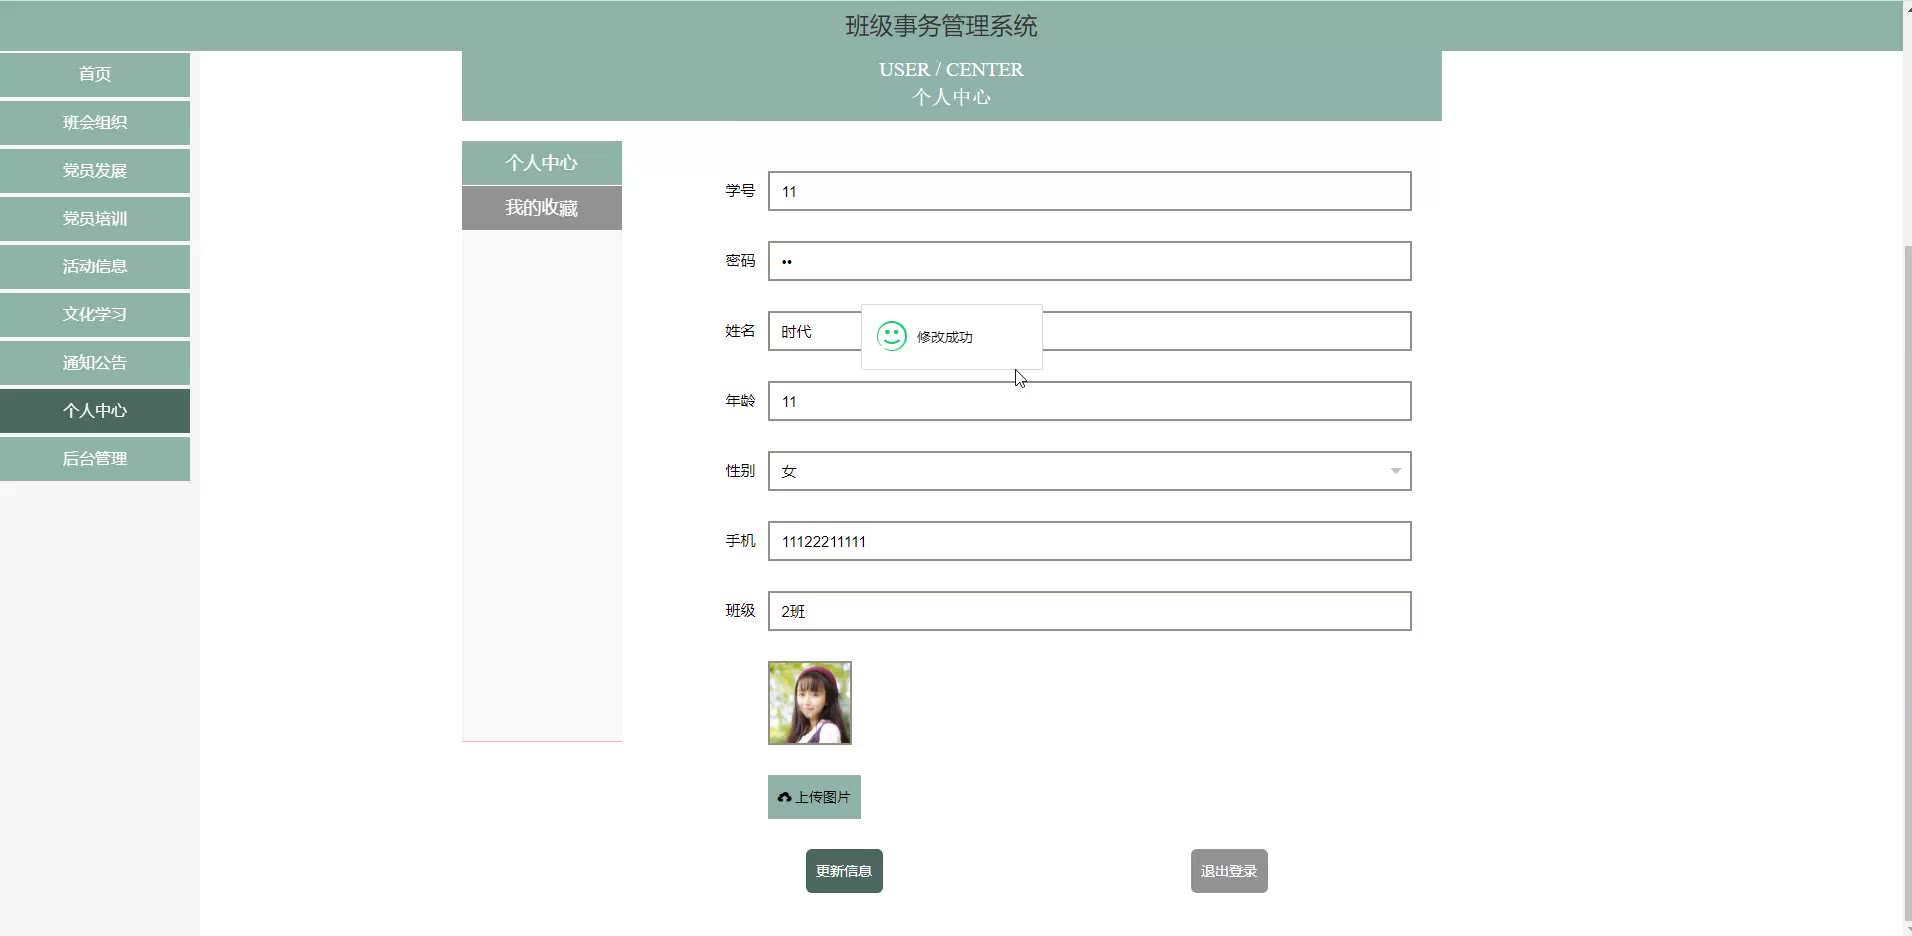The width and height of the screenshot is (1912, 936).
Task: Click the 性别 dropdown arrow
Action: 1395,471
